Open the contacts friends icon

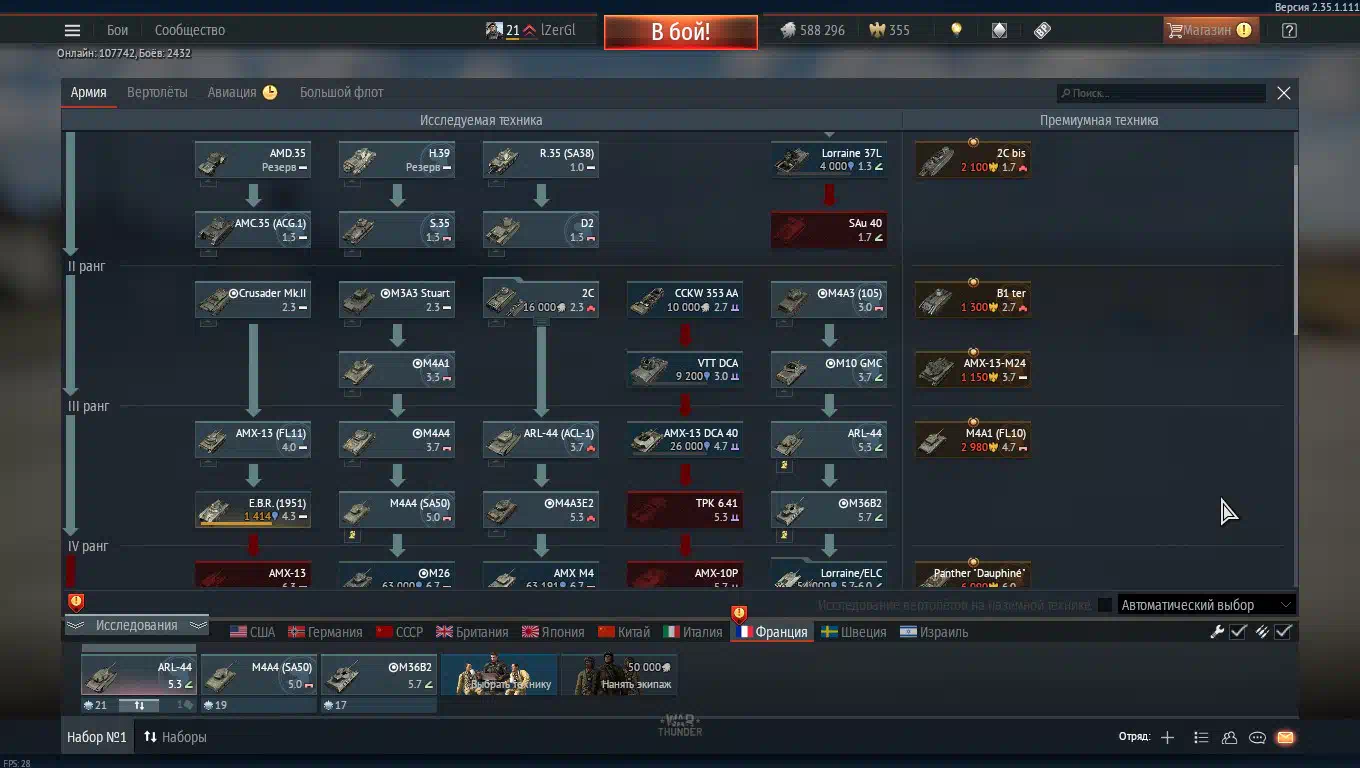(x=1229, y=737)
